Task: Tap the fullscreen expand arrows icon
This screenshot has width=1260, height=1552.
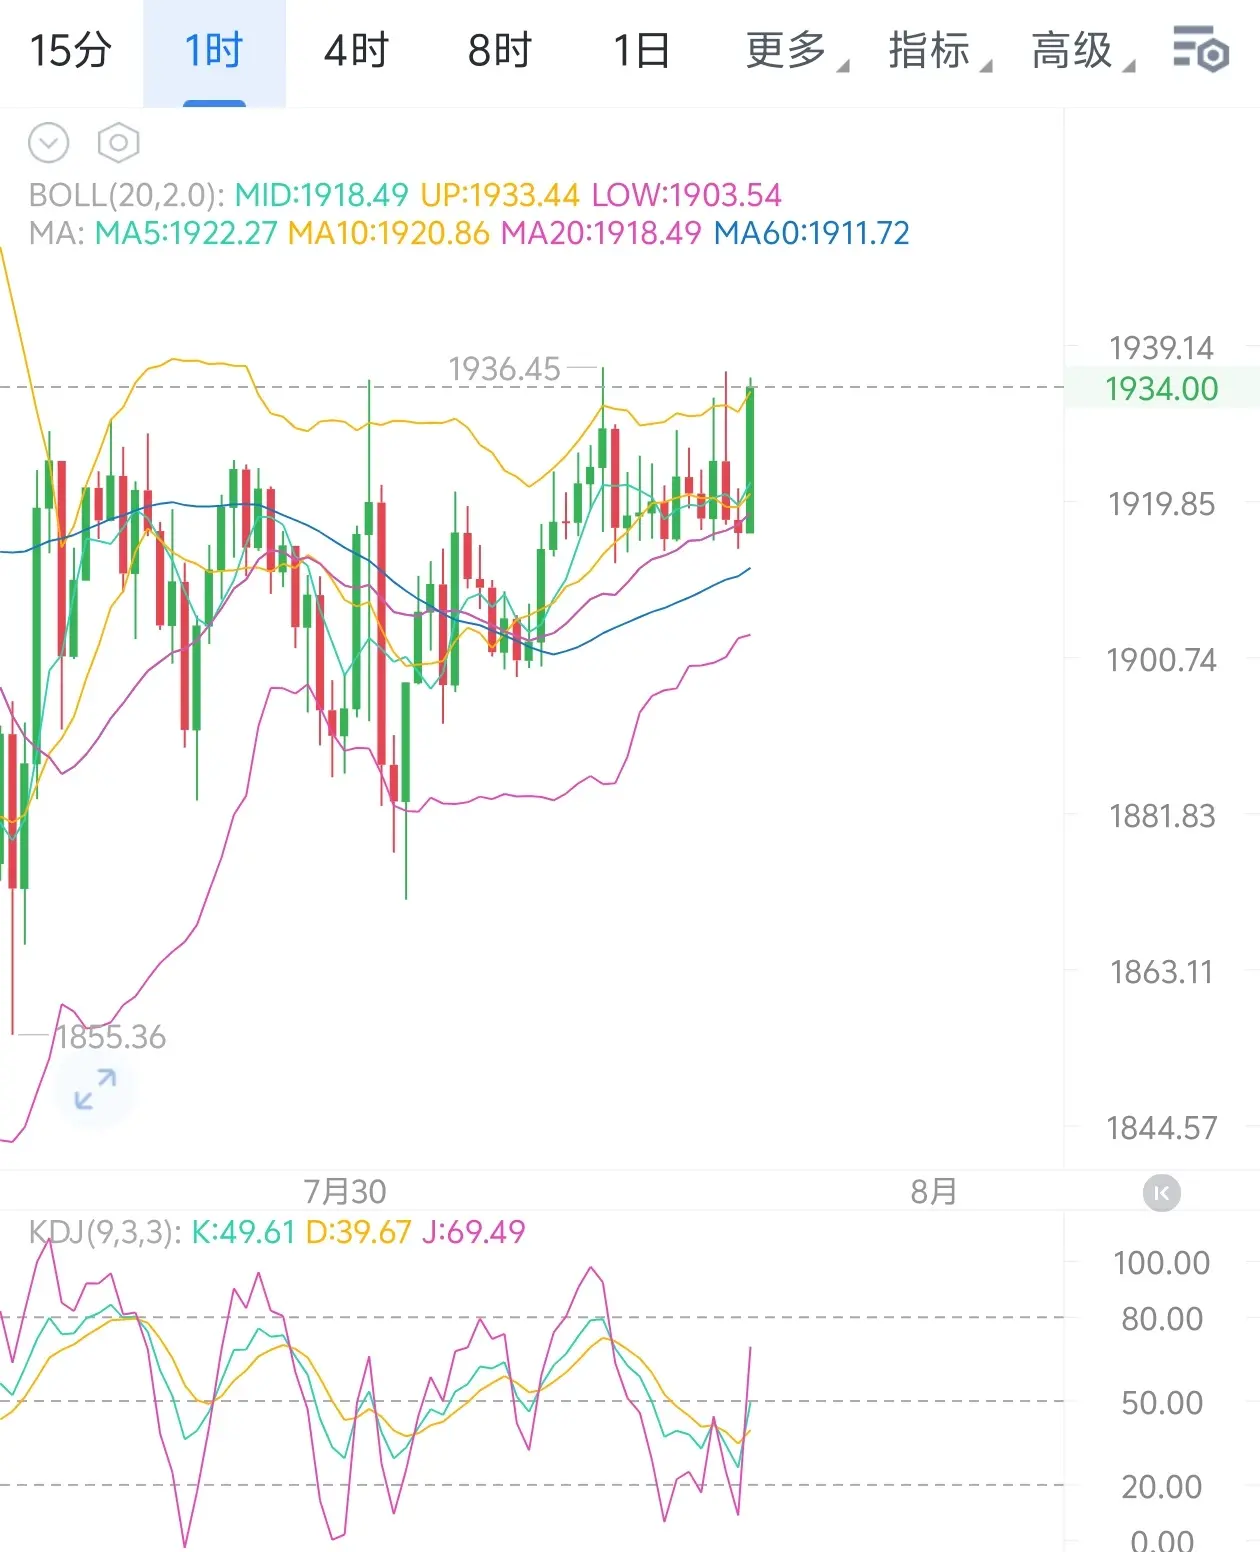Action: coord(96,1089)
